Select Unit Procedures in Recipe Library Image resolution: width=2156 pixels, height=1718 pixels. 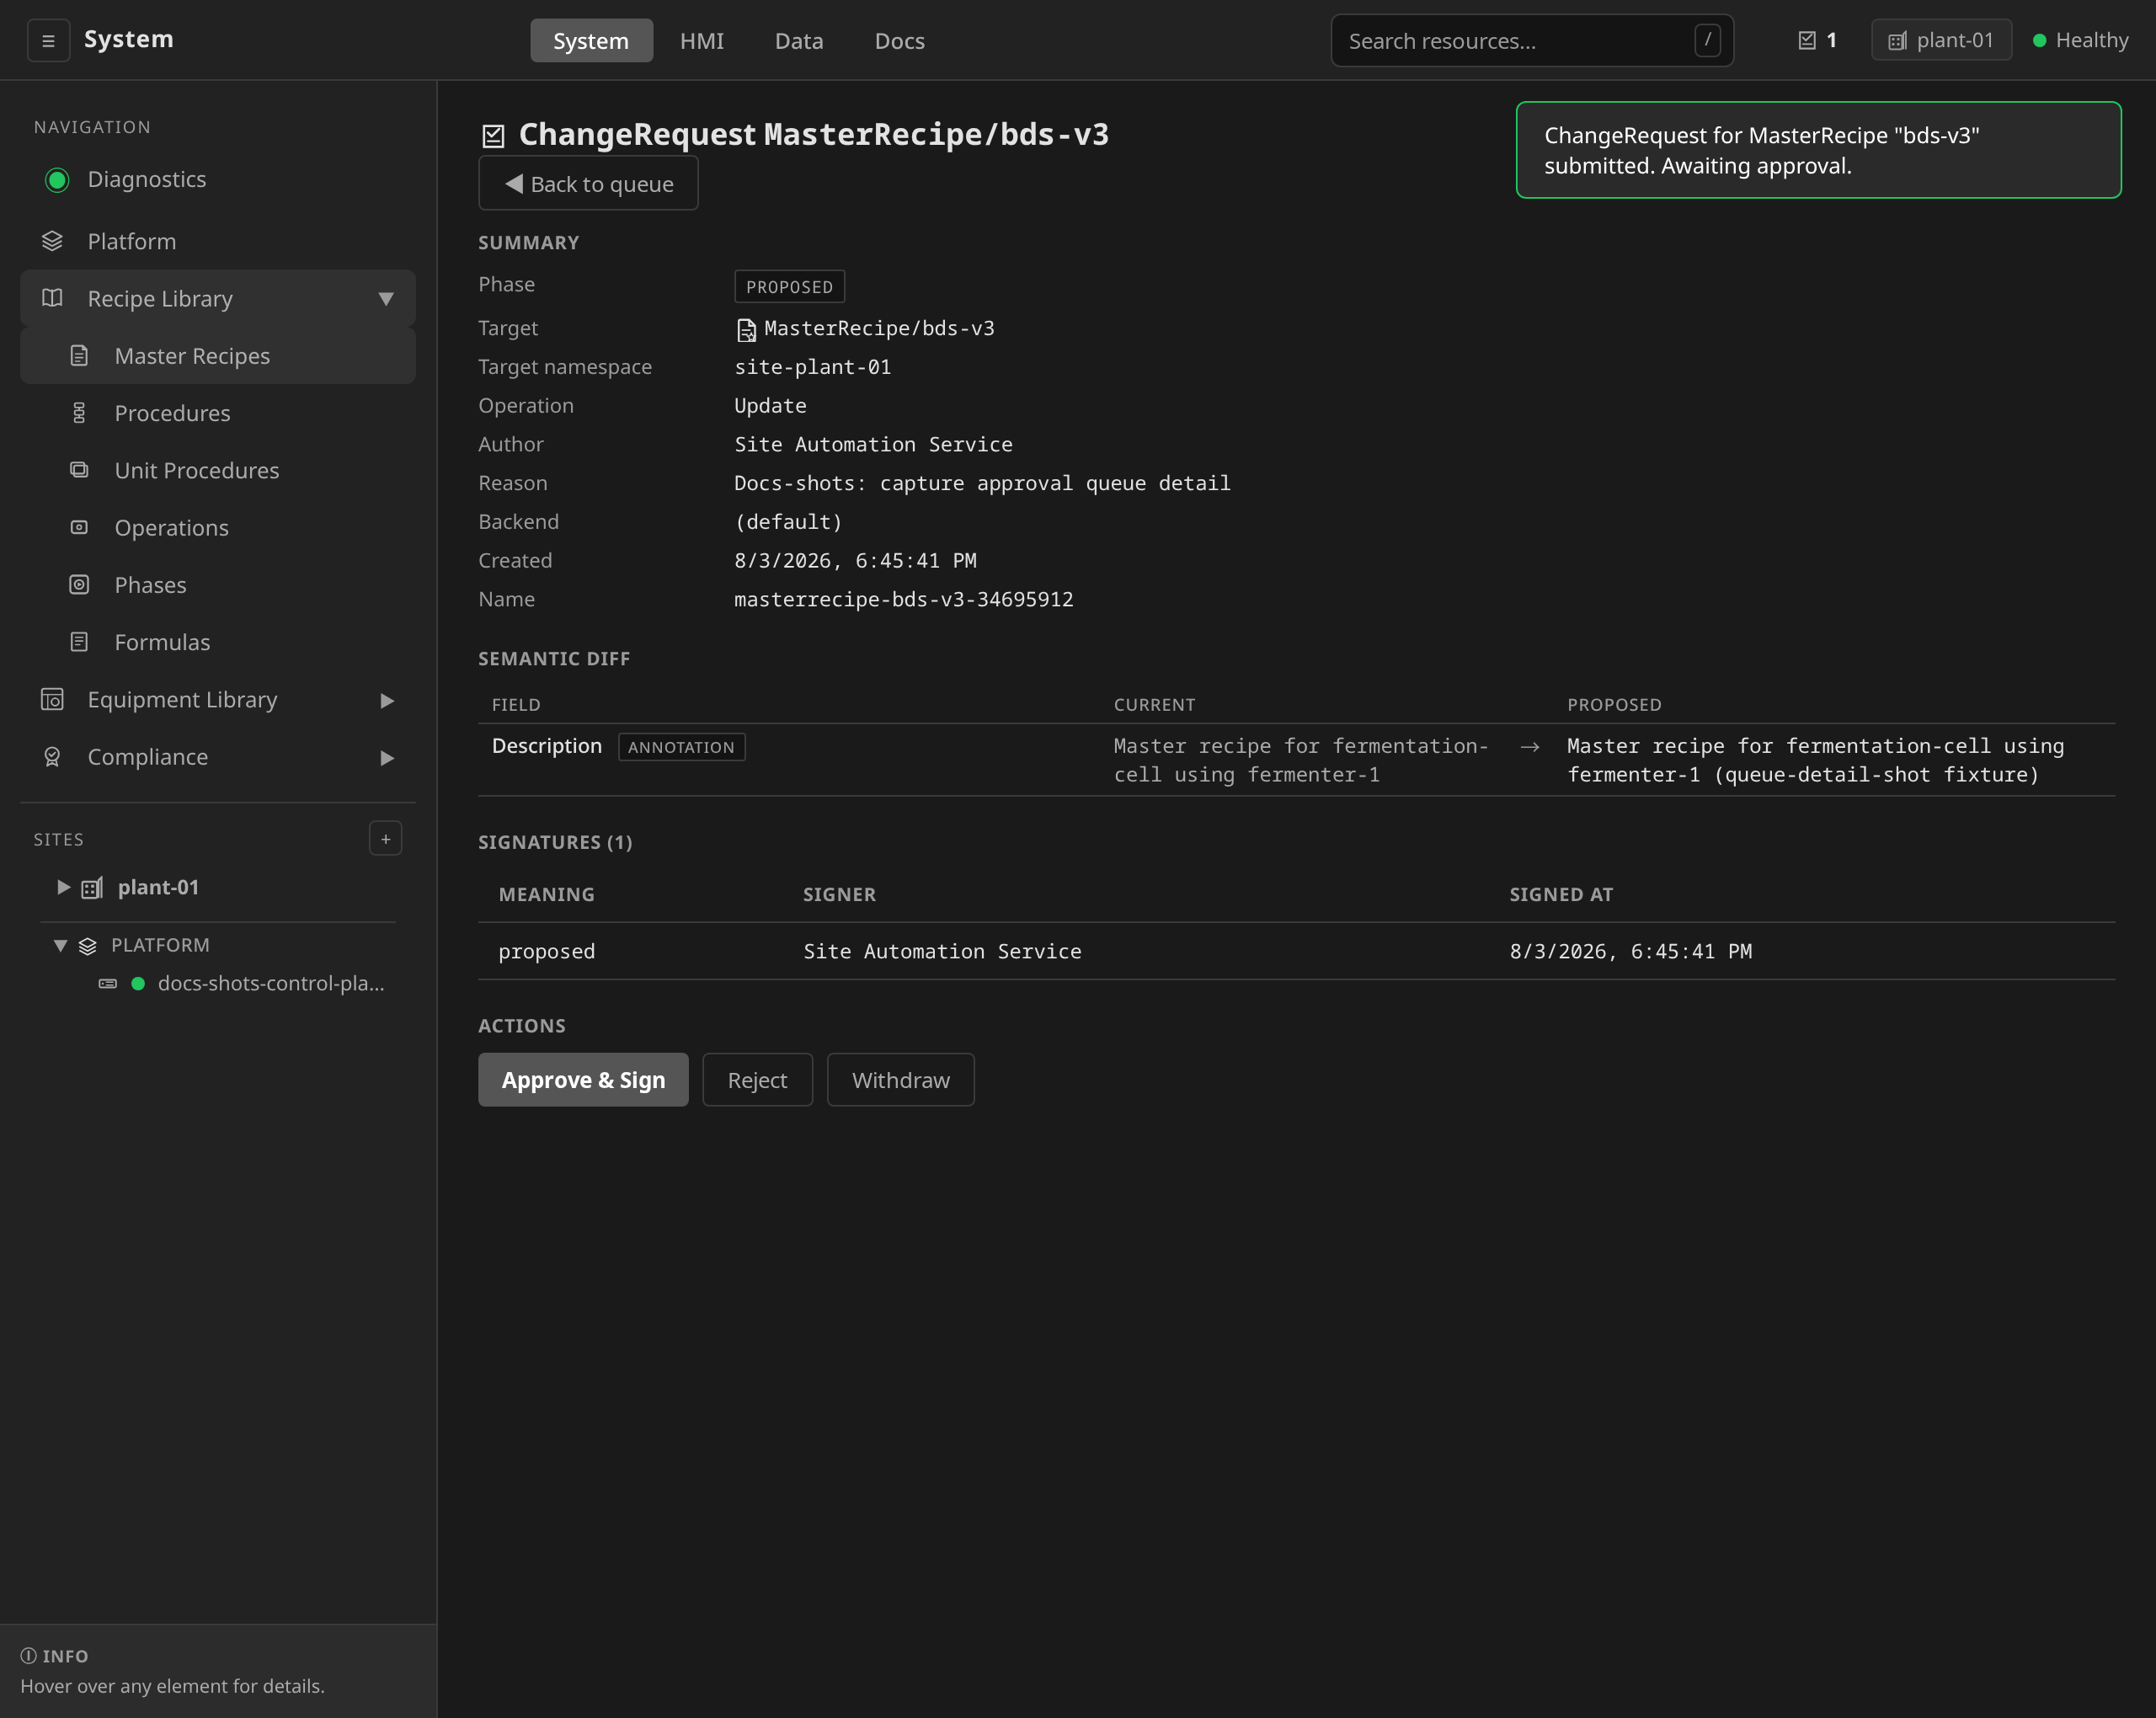(217, 470)
